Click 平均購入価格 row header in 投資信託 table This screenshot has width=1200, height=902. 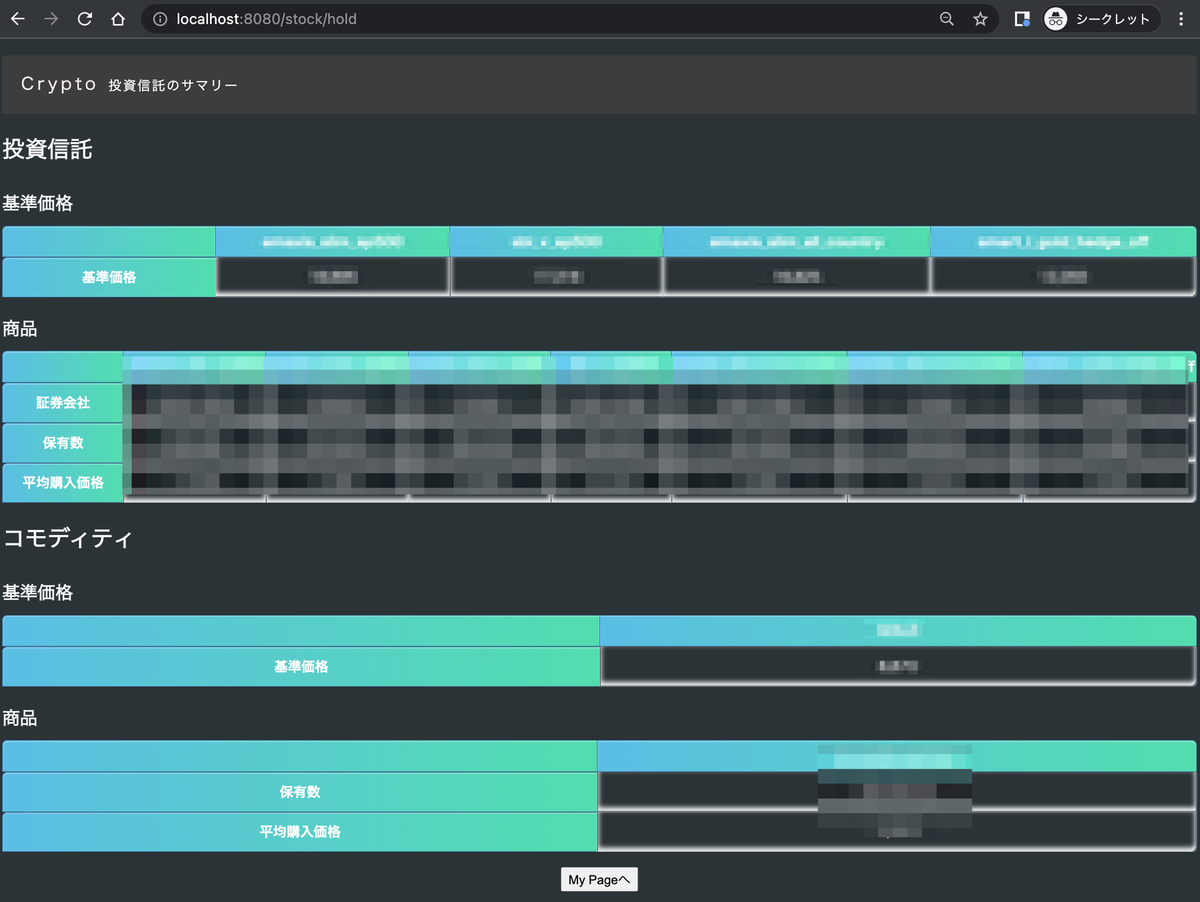click(63, 482)
